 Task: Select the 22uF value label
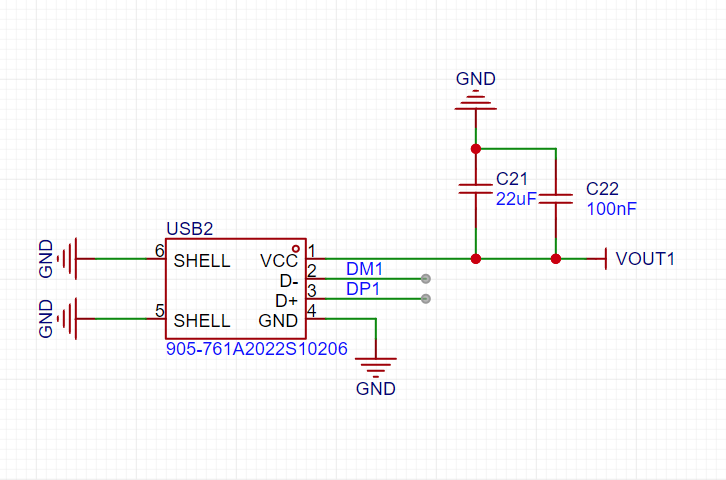pyautogui.click(x=516, y=199)
